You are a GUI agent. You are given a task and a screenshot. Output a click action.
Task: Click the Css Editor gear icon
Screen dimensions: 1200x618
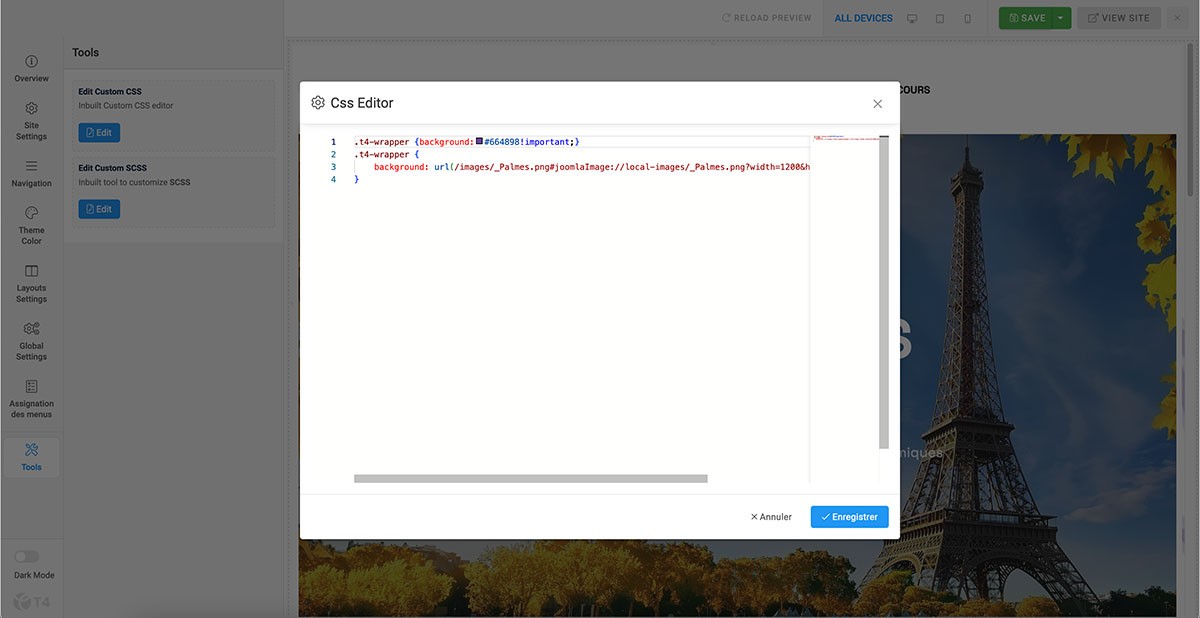pyautogui.click(x=318, y=103)
